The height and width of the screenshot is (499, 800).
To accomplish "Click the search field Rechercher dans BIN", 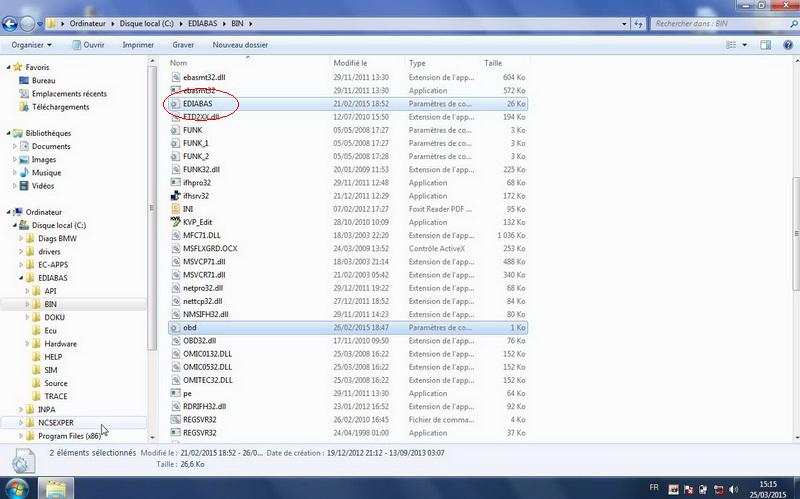I will [x=719, y=23].
